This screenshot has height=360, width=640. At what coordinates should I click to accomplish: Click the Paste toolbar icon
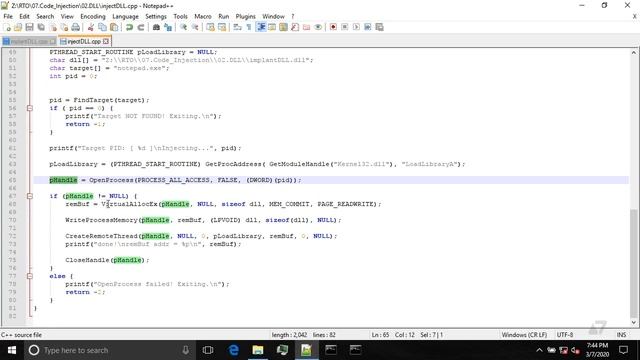click(x=114, y=27)
